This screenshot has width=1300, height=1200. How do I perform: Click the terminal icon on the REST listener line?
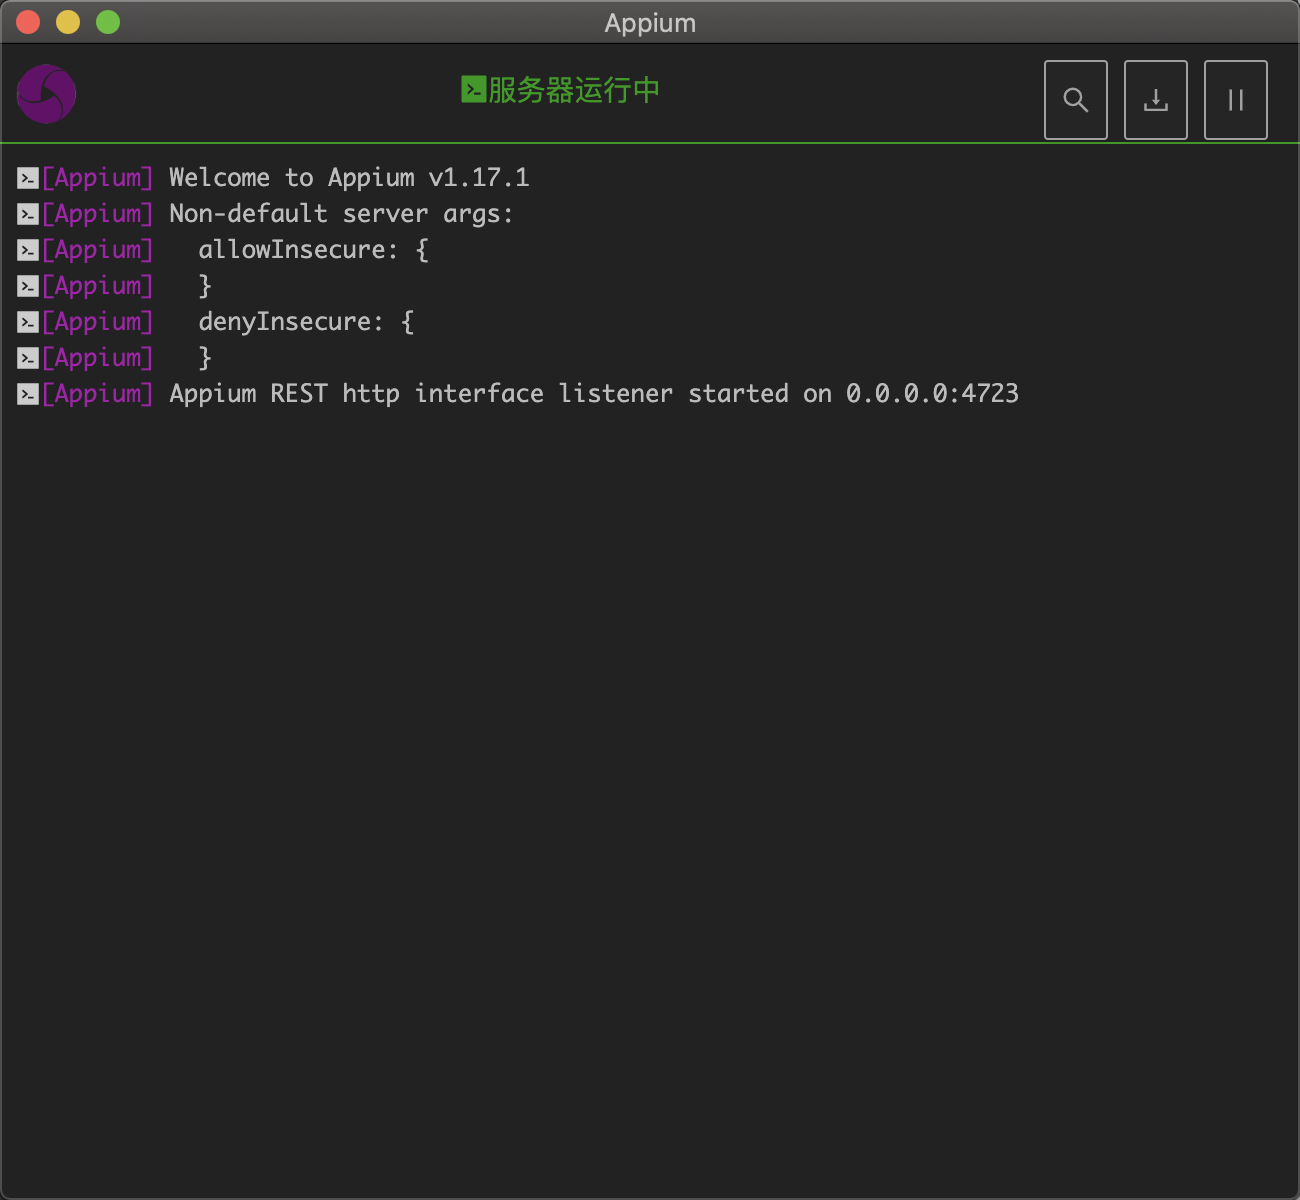(x=28, y=394)
